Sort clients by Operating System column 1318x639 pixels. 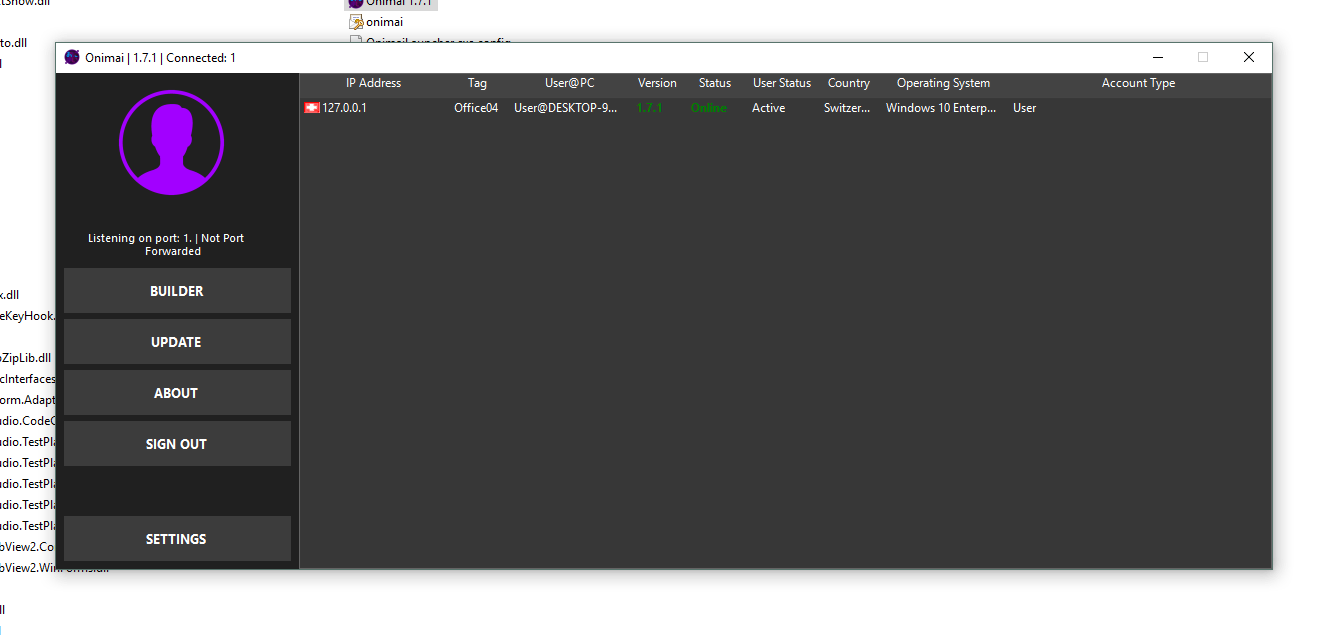tap(942, 83)
